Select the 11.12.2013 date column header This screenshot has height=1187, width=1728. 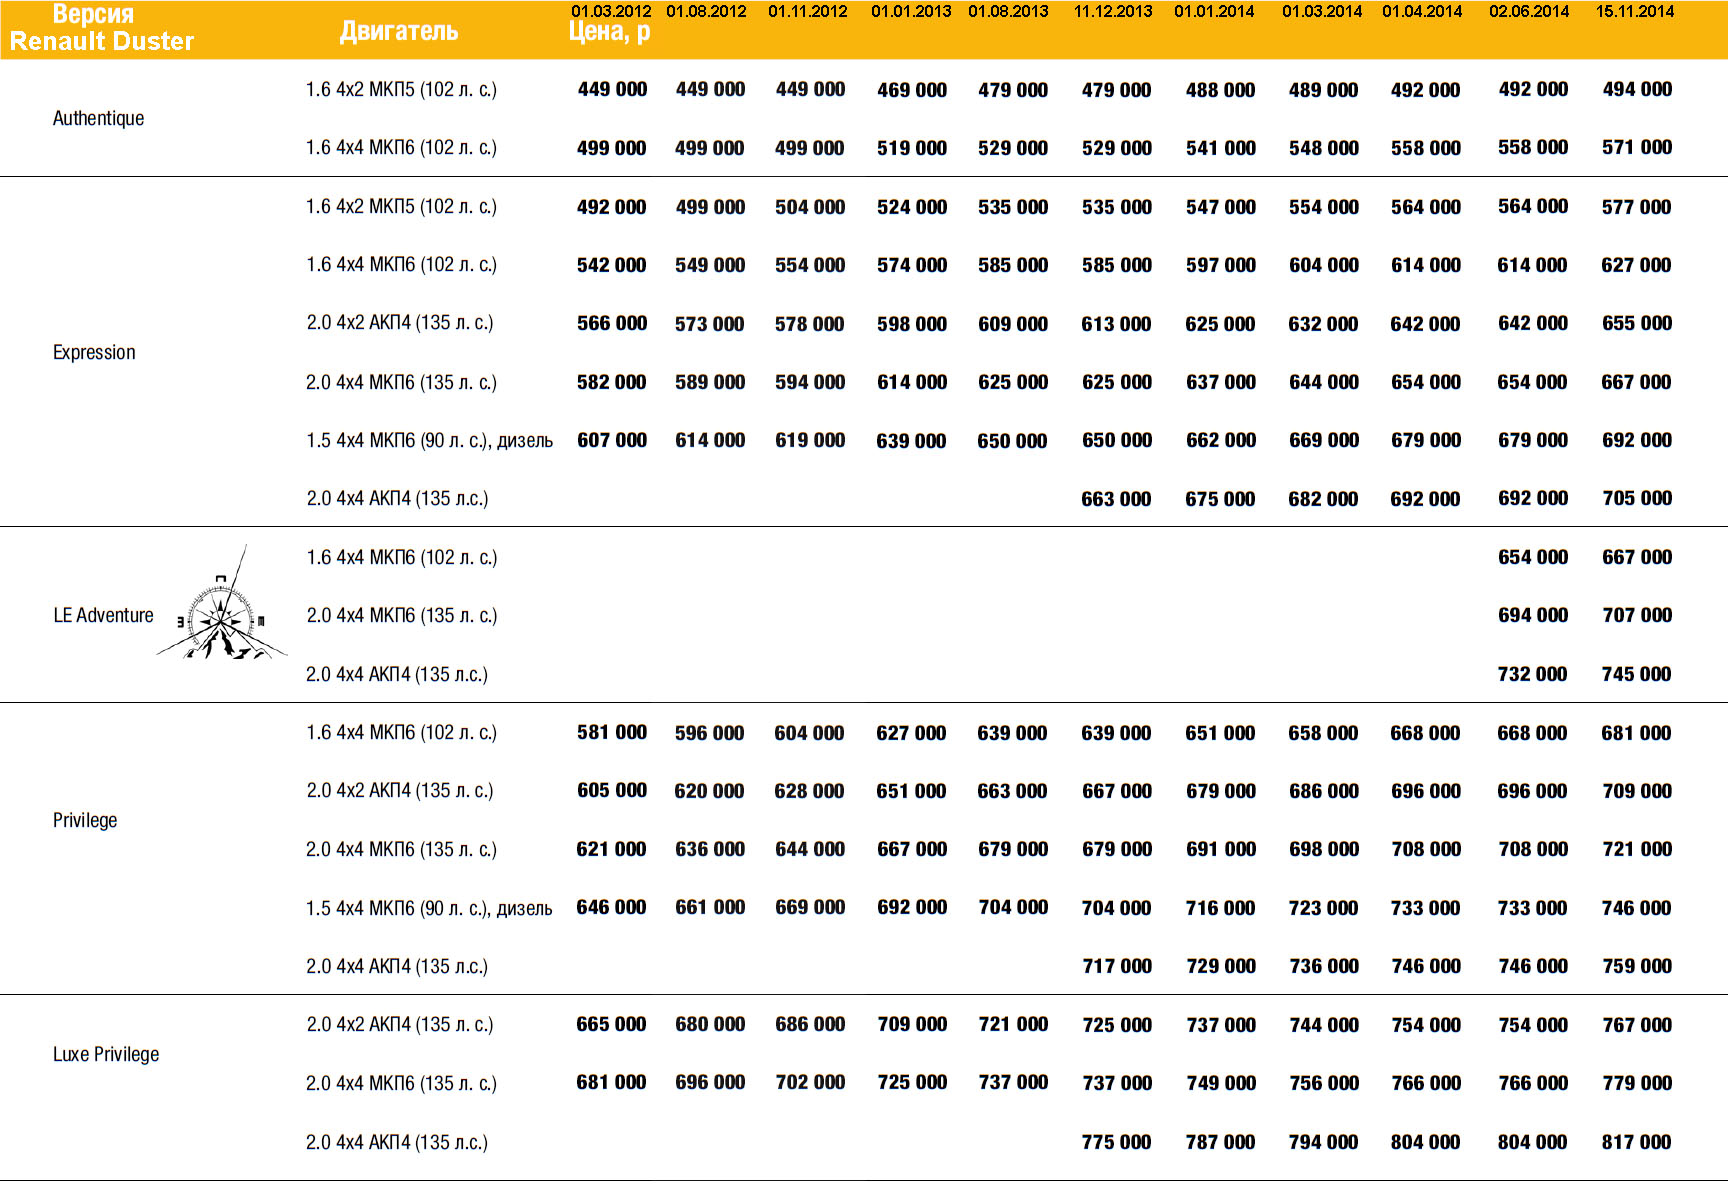pyautogui.click(x=1113, y=11)
